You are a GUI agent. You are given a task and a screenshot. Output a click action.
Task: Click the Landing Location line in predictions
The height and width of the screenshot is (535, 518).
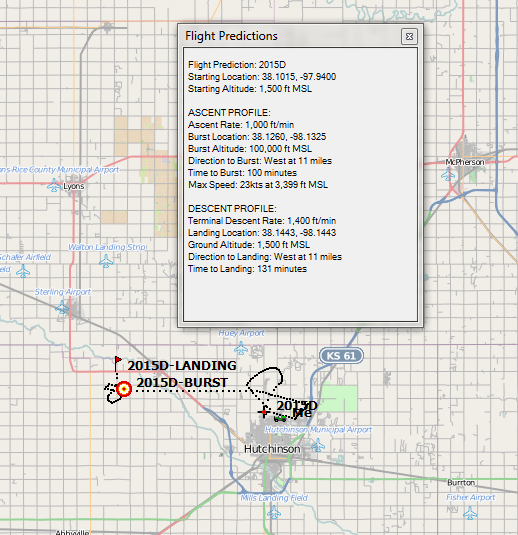[x=262, y=233]
